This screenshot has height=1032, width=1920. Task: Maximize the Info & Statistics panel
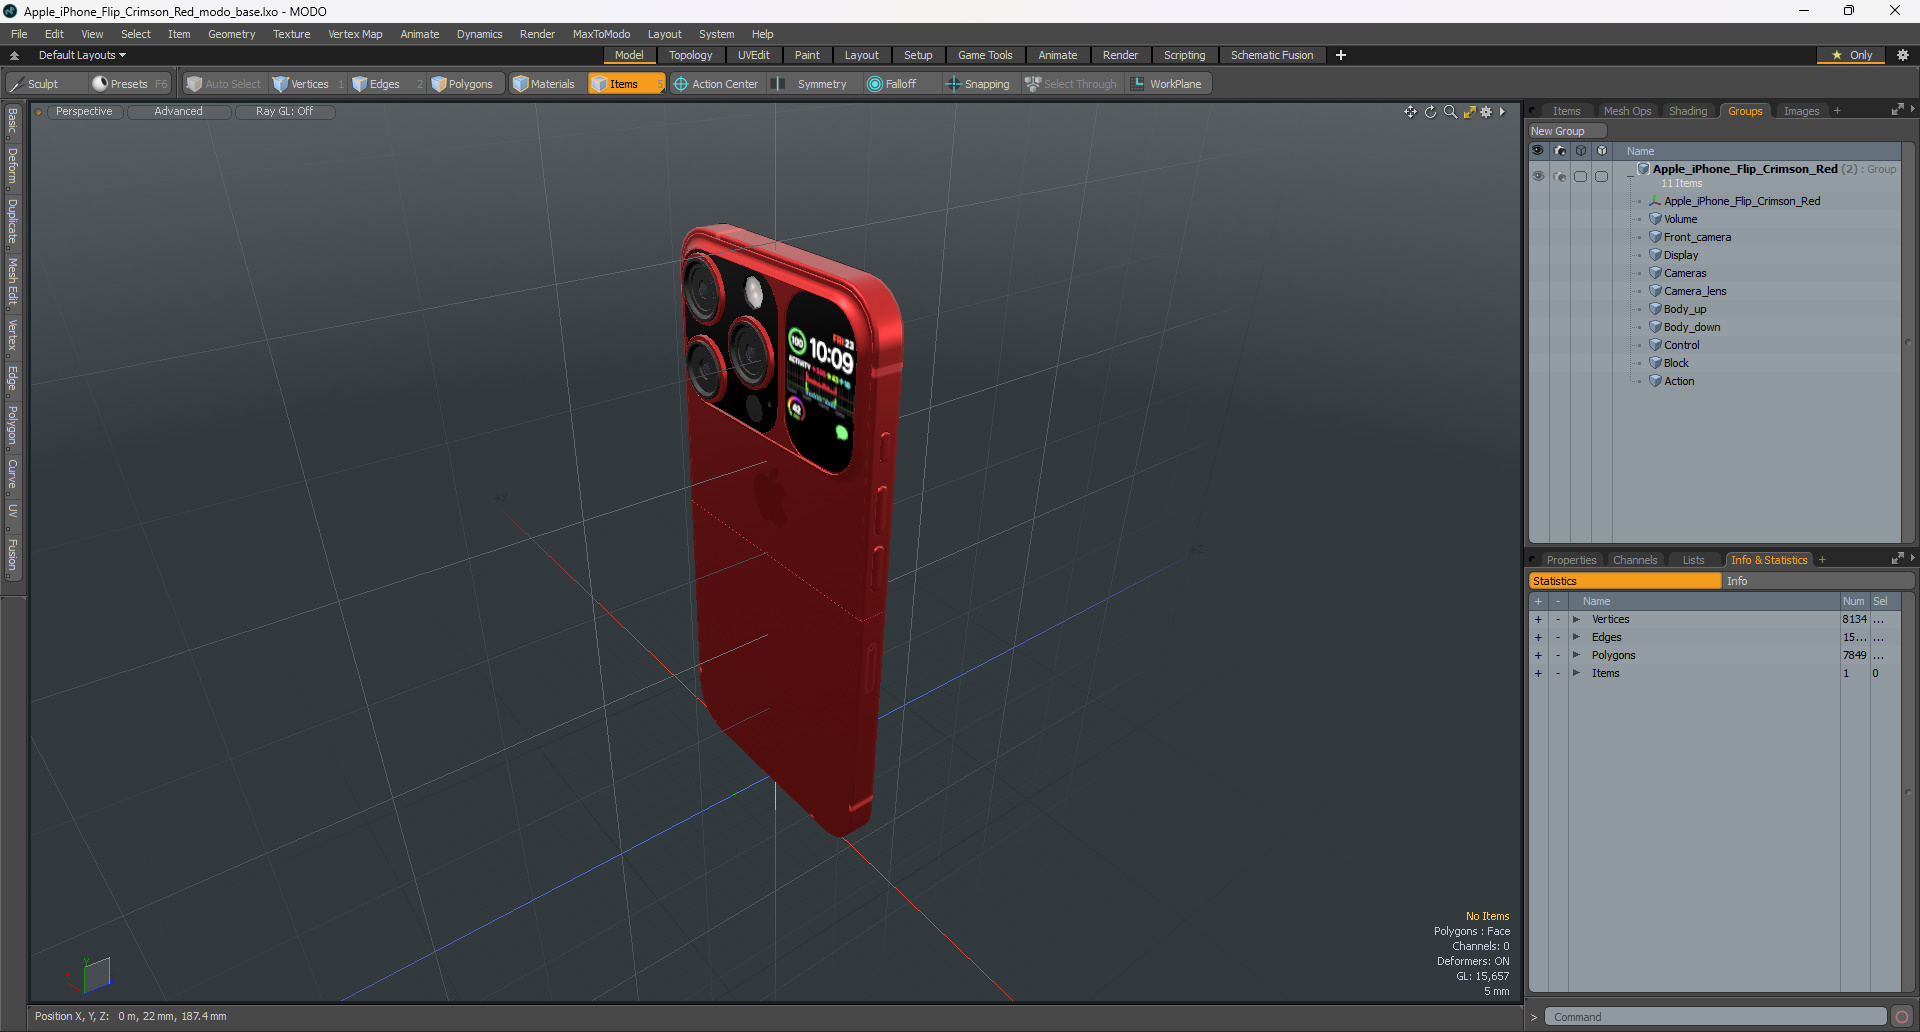coord(1897,559)
